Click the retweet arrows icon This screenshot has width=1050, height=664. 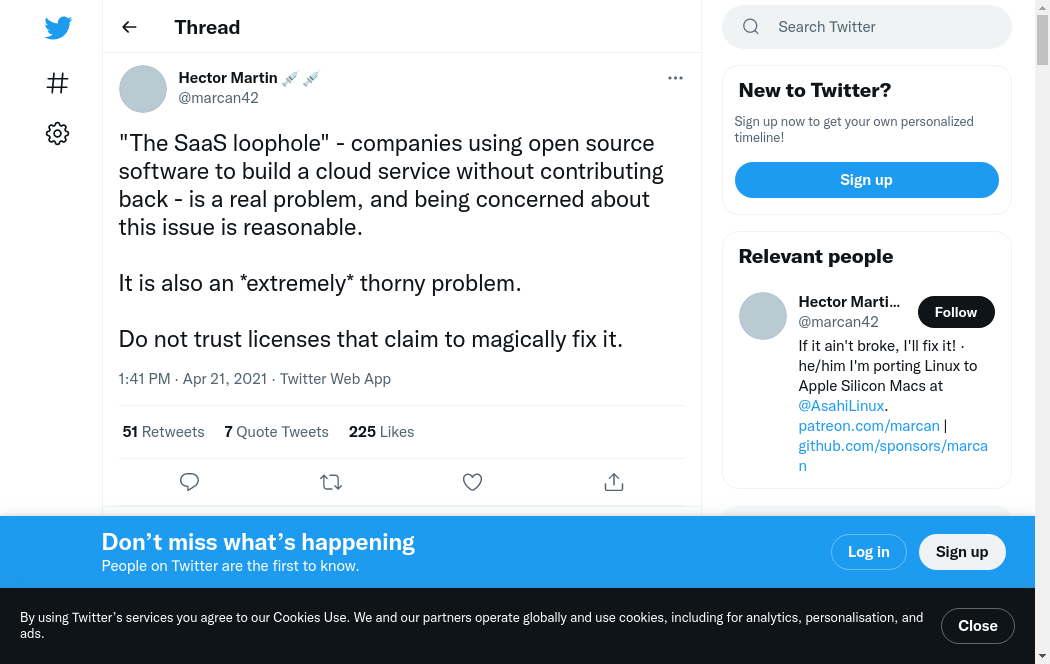(x=331, y=482)
